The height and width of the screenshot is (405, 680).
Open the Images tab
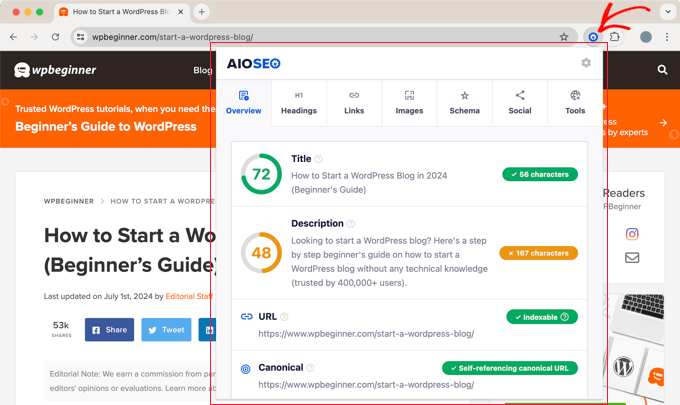pos(409,103)
